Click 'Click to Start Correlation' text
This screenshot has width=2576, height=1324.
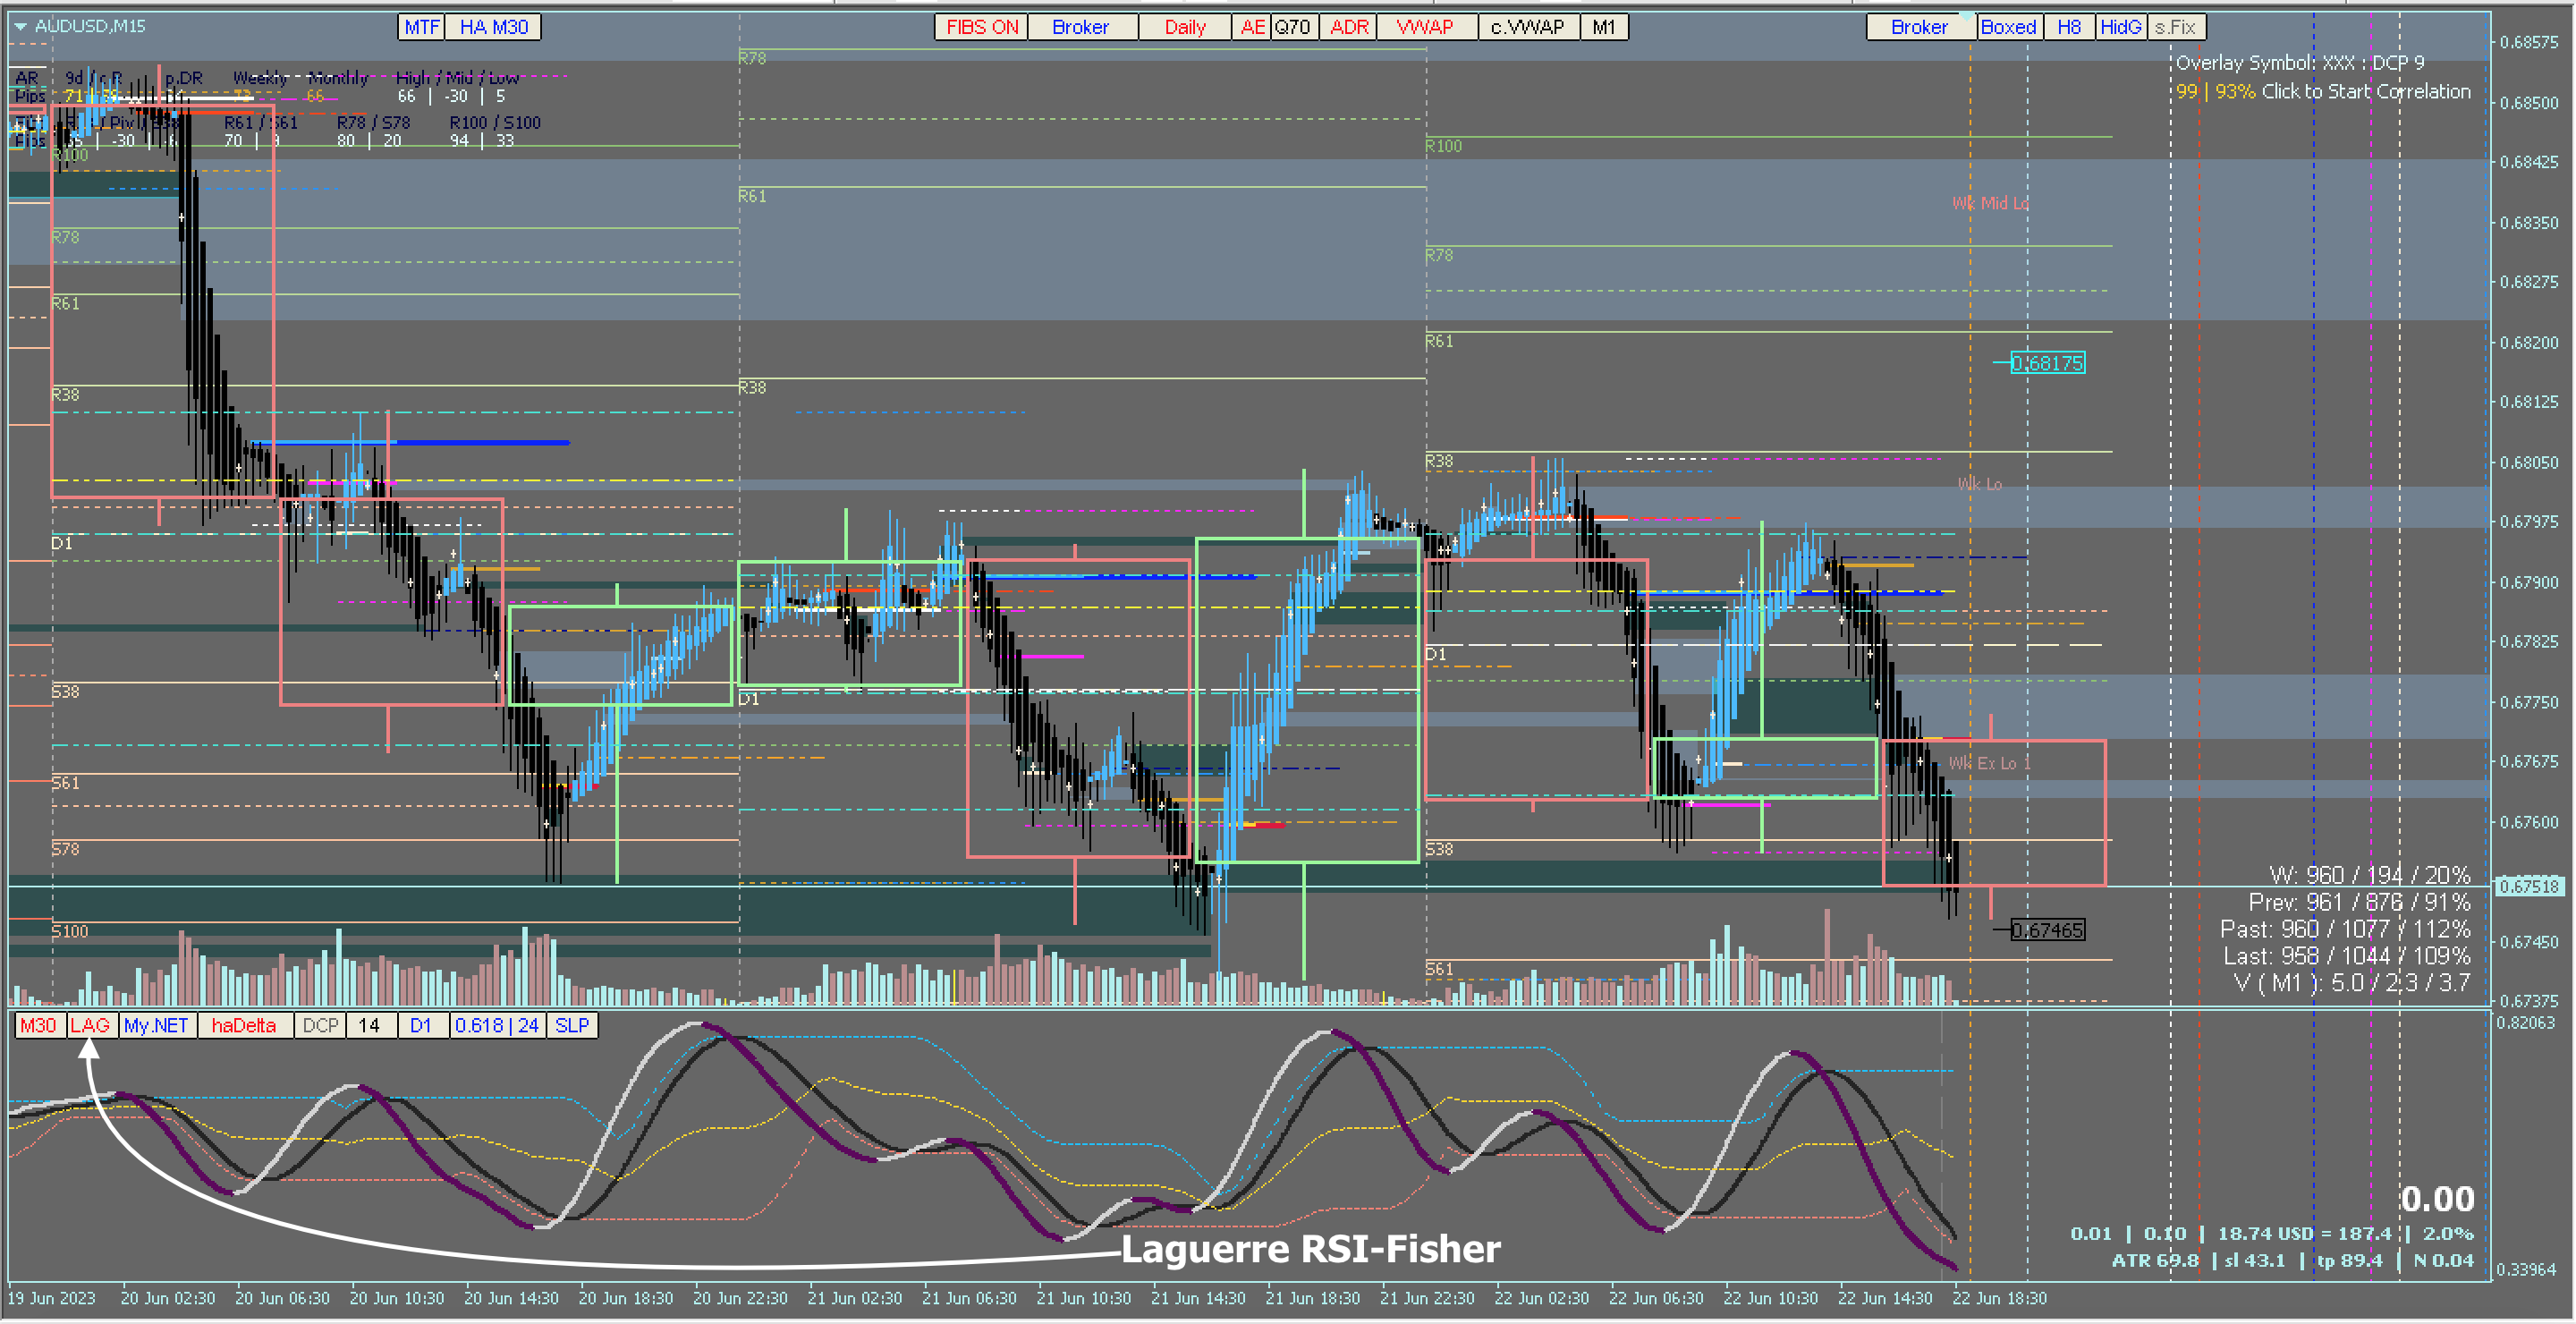(x=2365, y=91)
